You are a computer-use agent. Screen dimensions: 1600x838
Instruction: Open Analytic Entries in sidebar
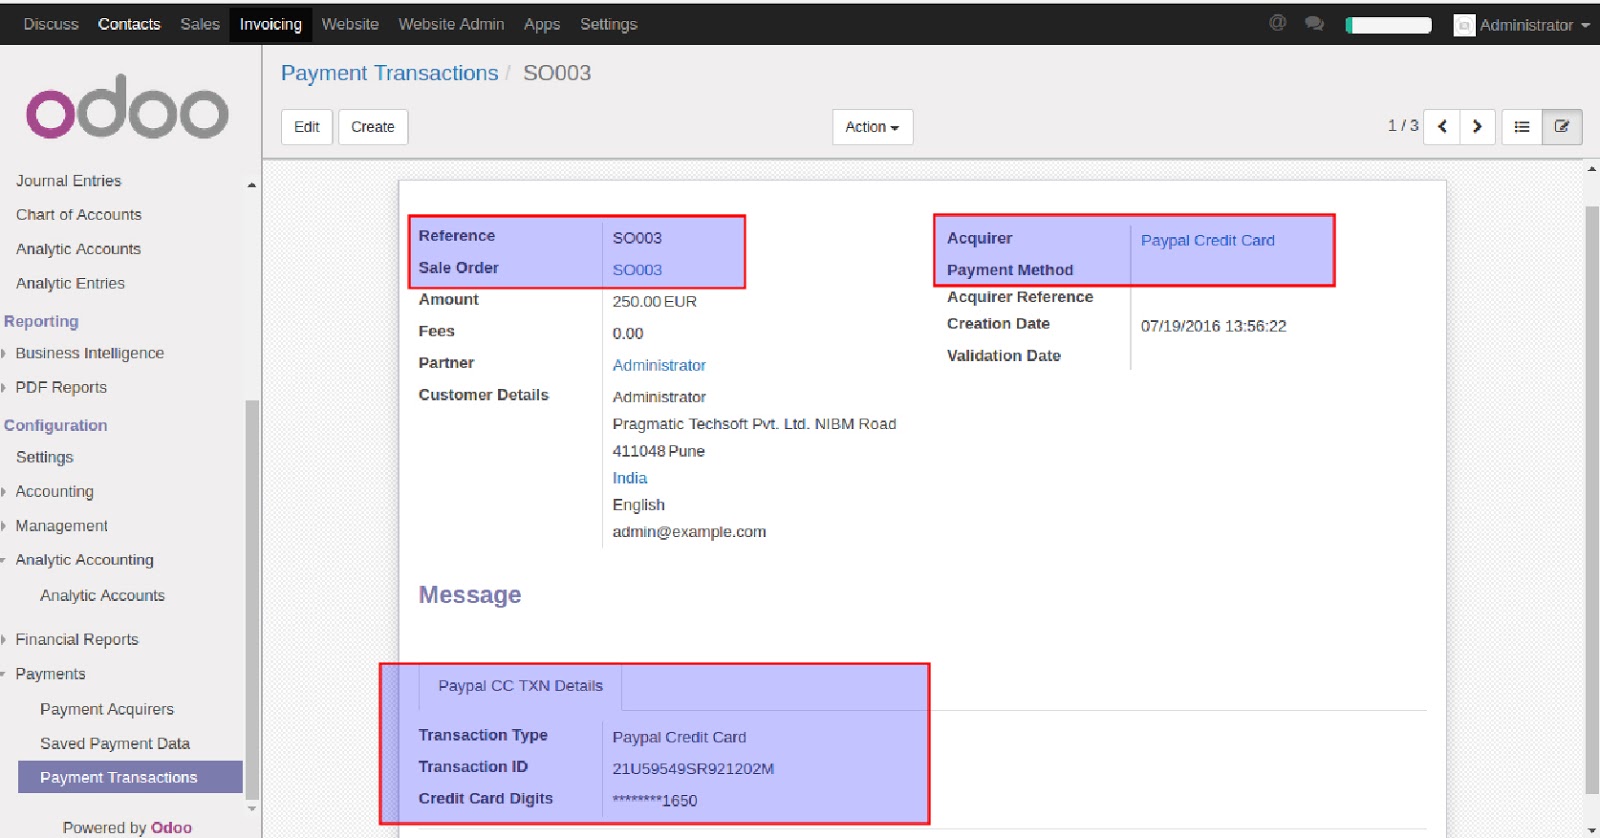click(70, 283)
